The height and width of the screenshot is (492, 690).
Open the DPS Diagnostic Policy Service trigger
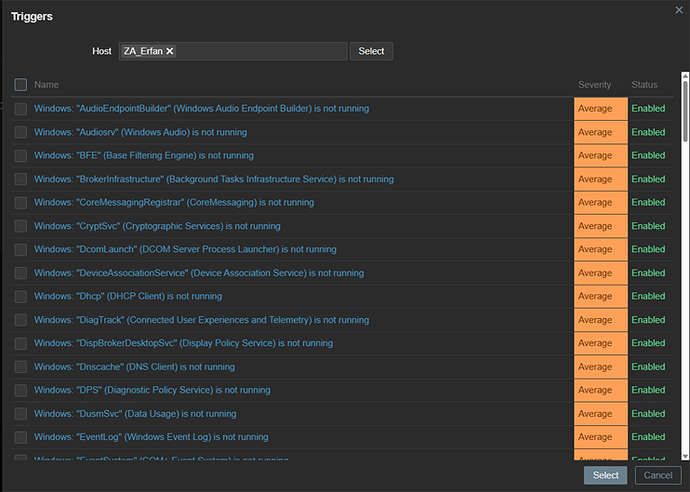point(152,390)
